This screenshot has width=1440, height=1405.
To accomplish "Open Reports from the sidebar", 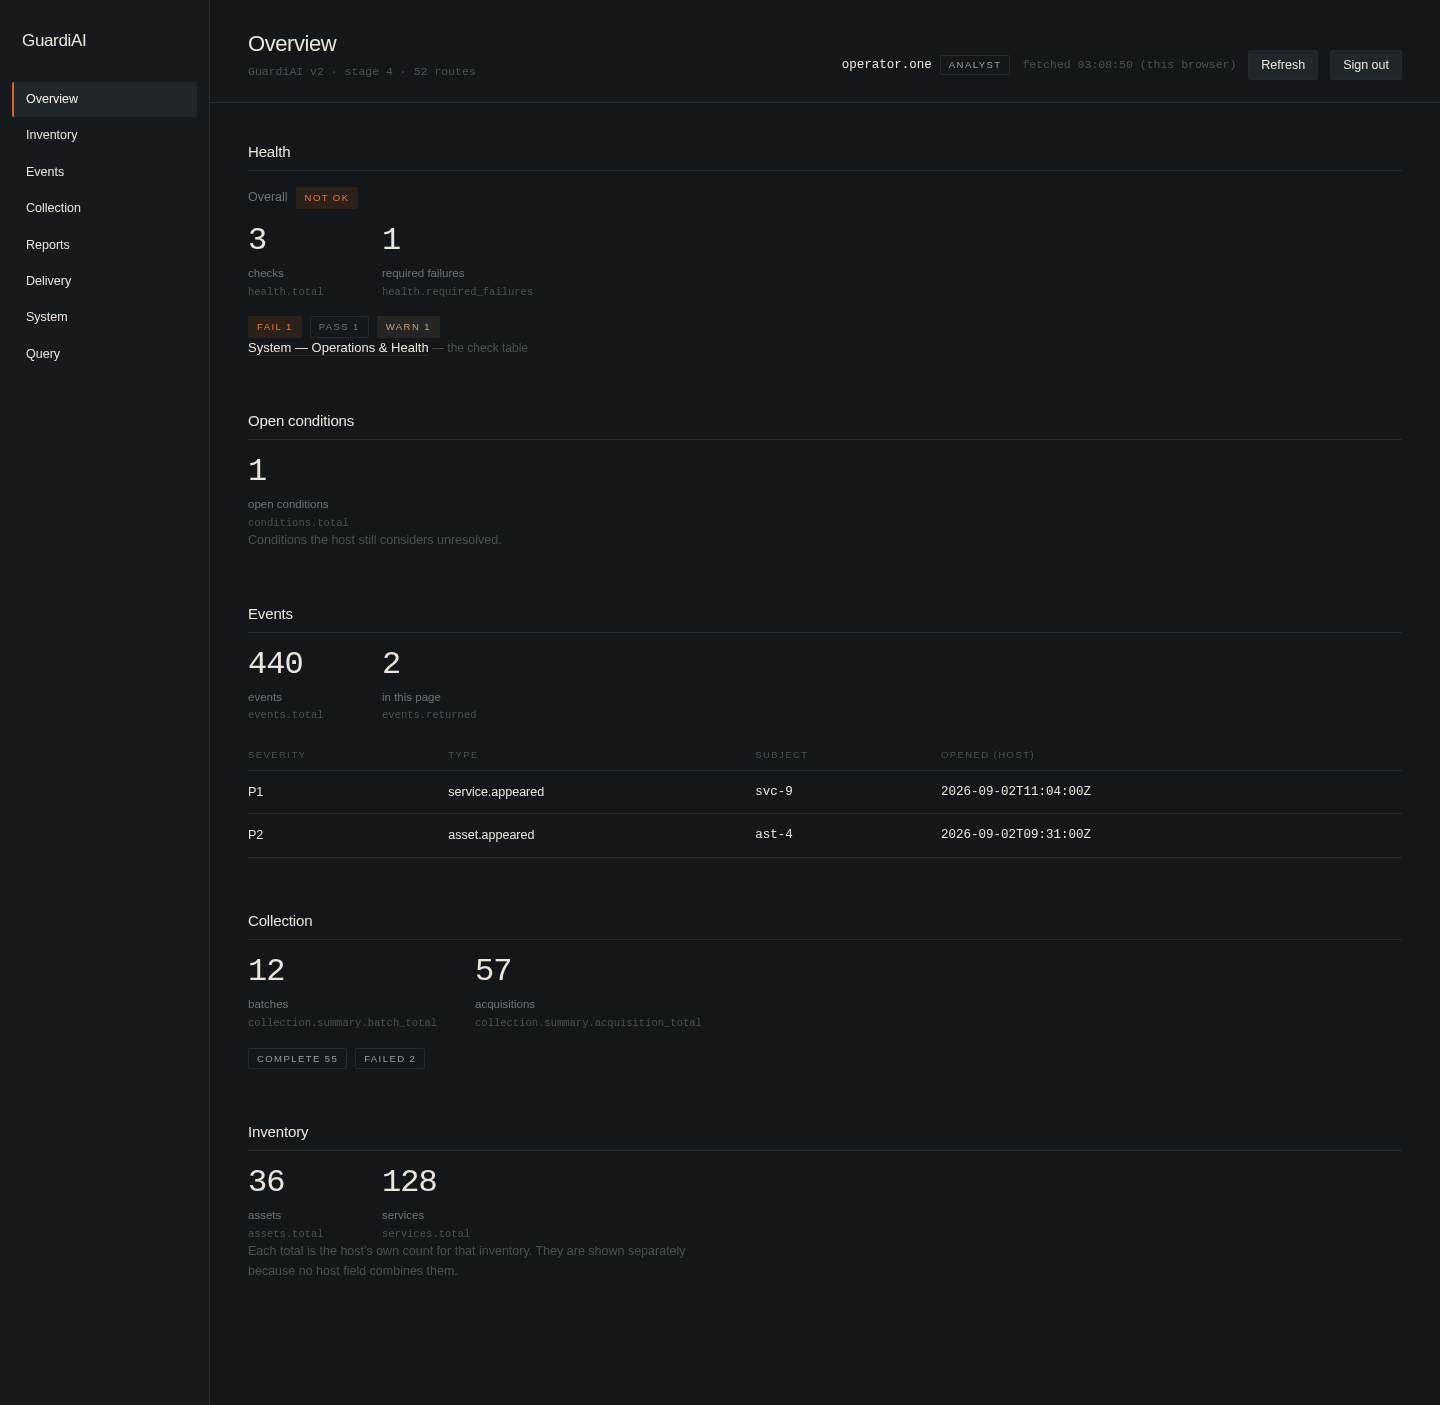I will (104, 245).
